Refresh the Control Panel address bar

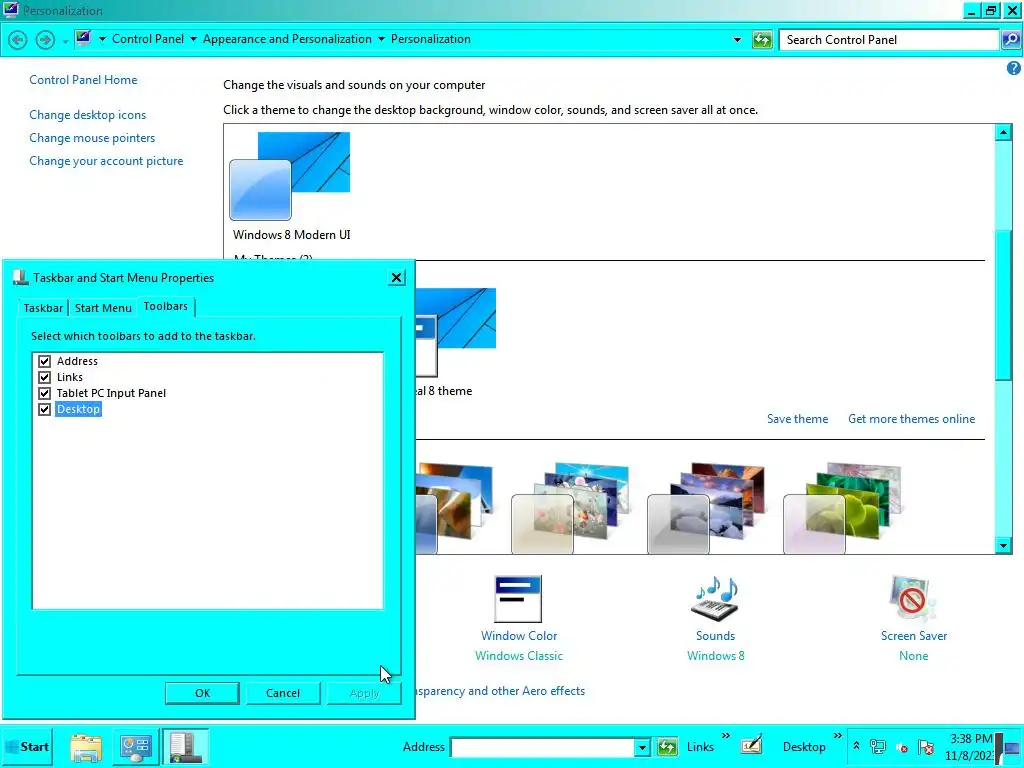point(761,40)
